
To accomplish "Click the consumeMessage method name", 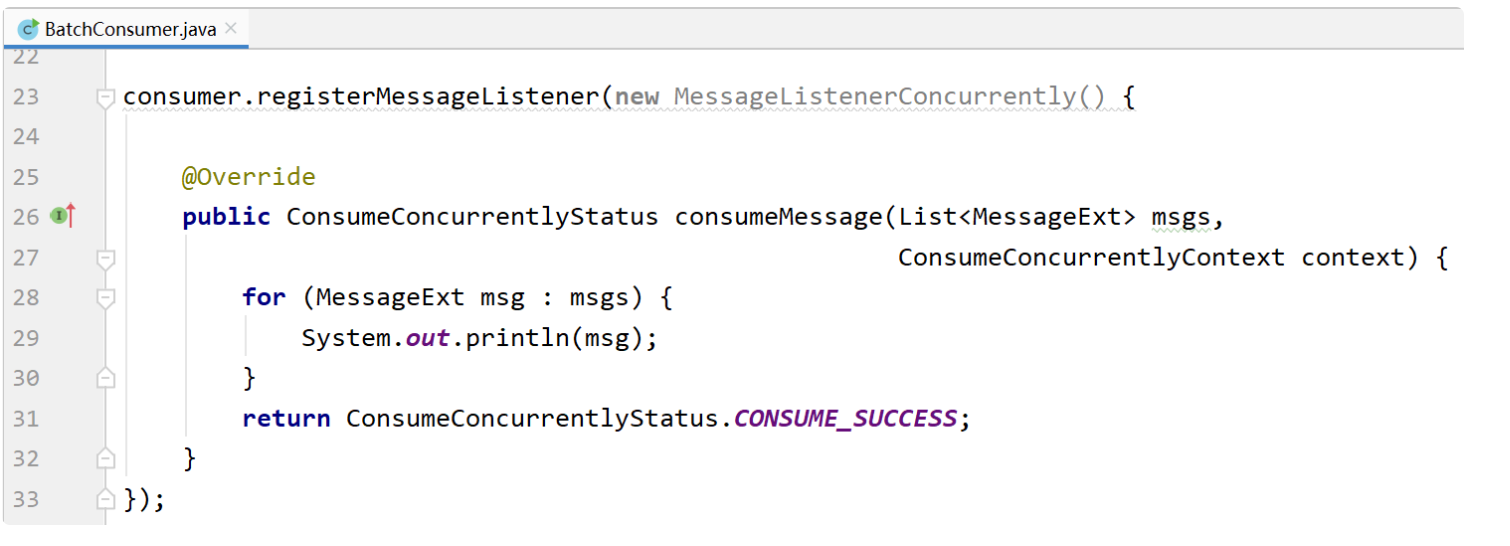I will pos(777,217).
